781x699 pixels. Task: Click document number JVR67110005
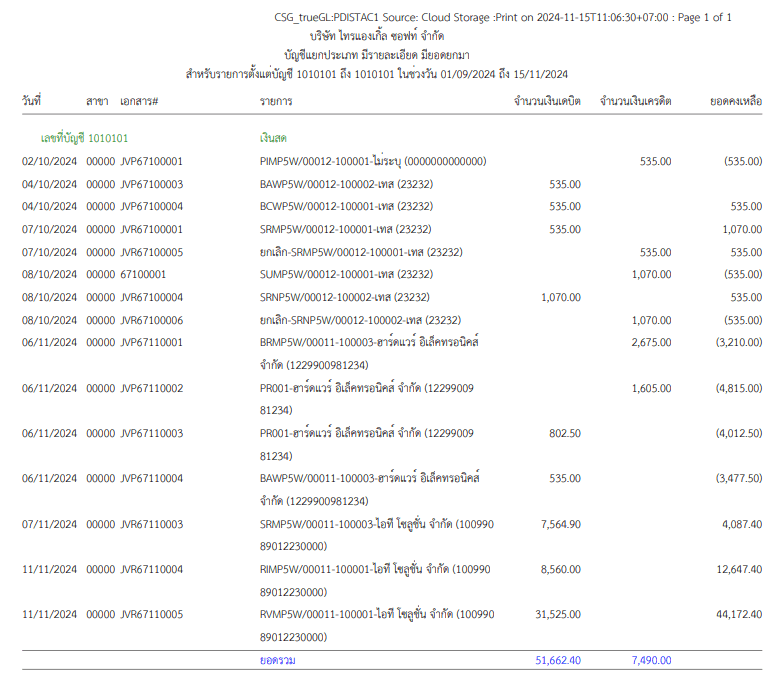click(x=151, y=614)
